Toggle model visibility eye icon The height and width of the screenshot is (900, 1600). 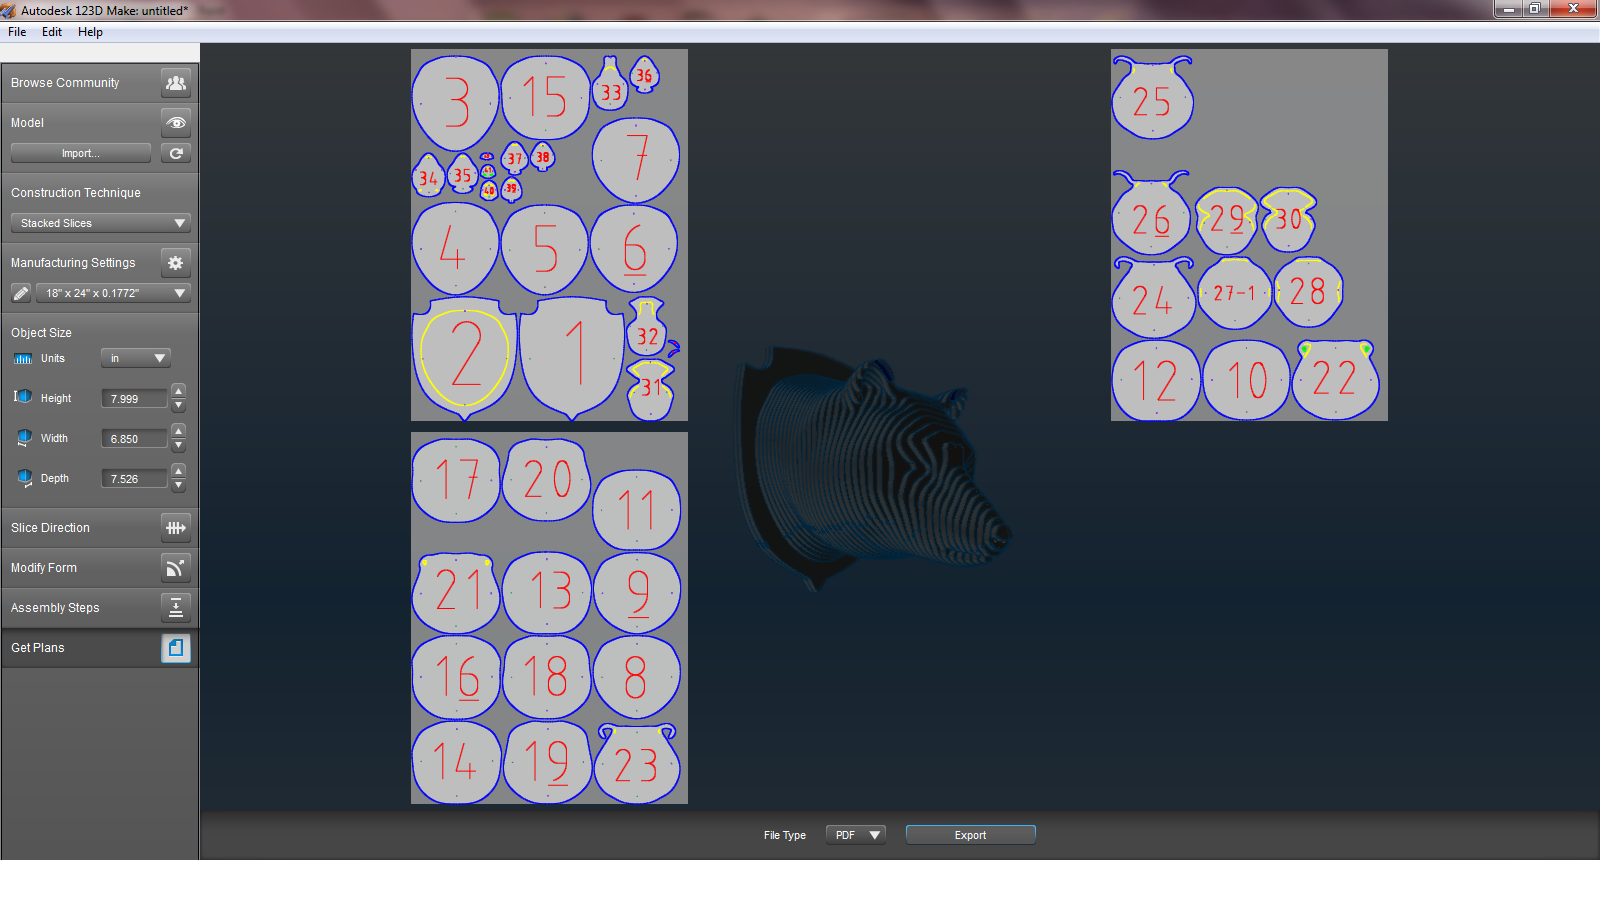[x=176, y=123]
